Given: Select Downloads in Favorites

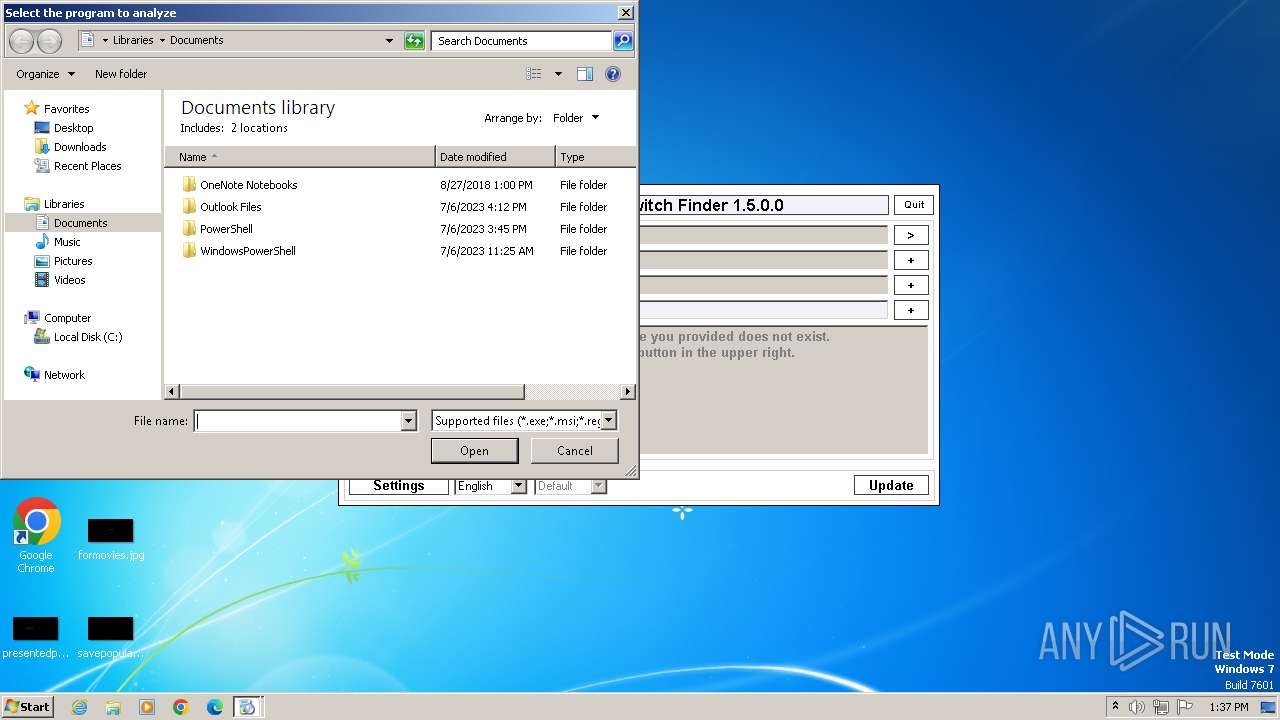Looking at the screenshot, I should 80,147.
